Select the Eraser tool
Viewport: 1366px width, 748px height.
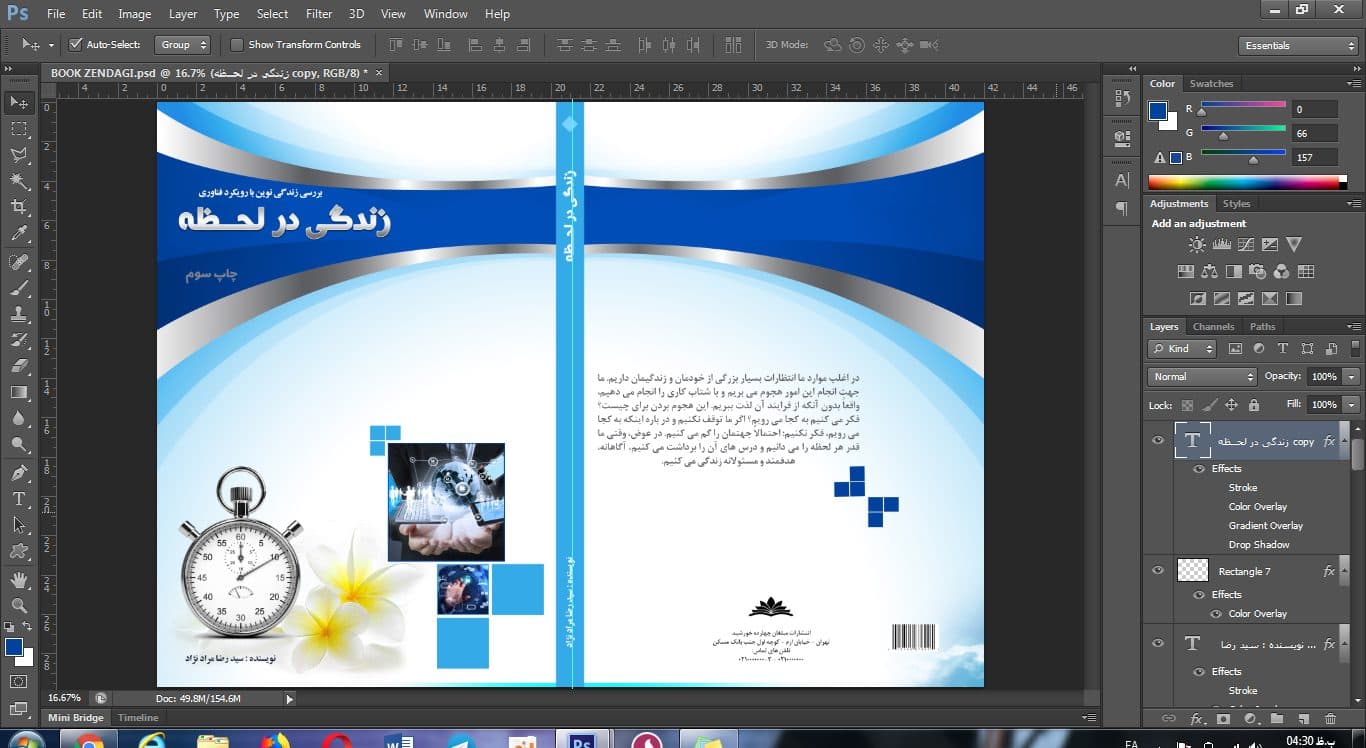tap(19, 366)
